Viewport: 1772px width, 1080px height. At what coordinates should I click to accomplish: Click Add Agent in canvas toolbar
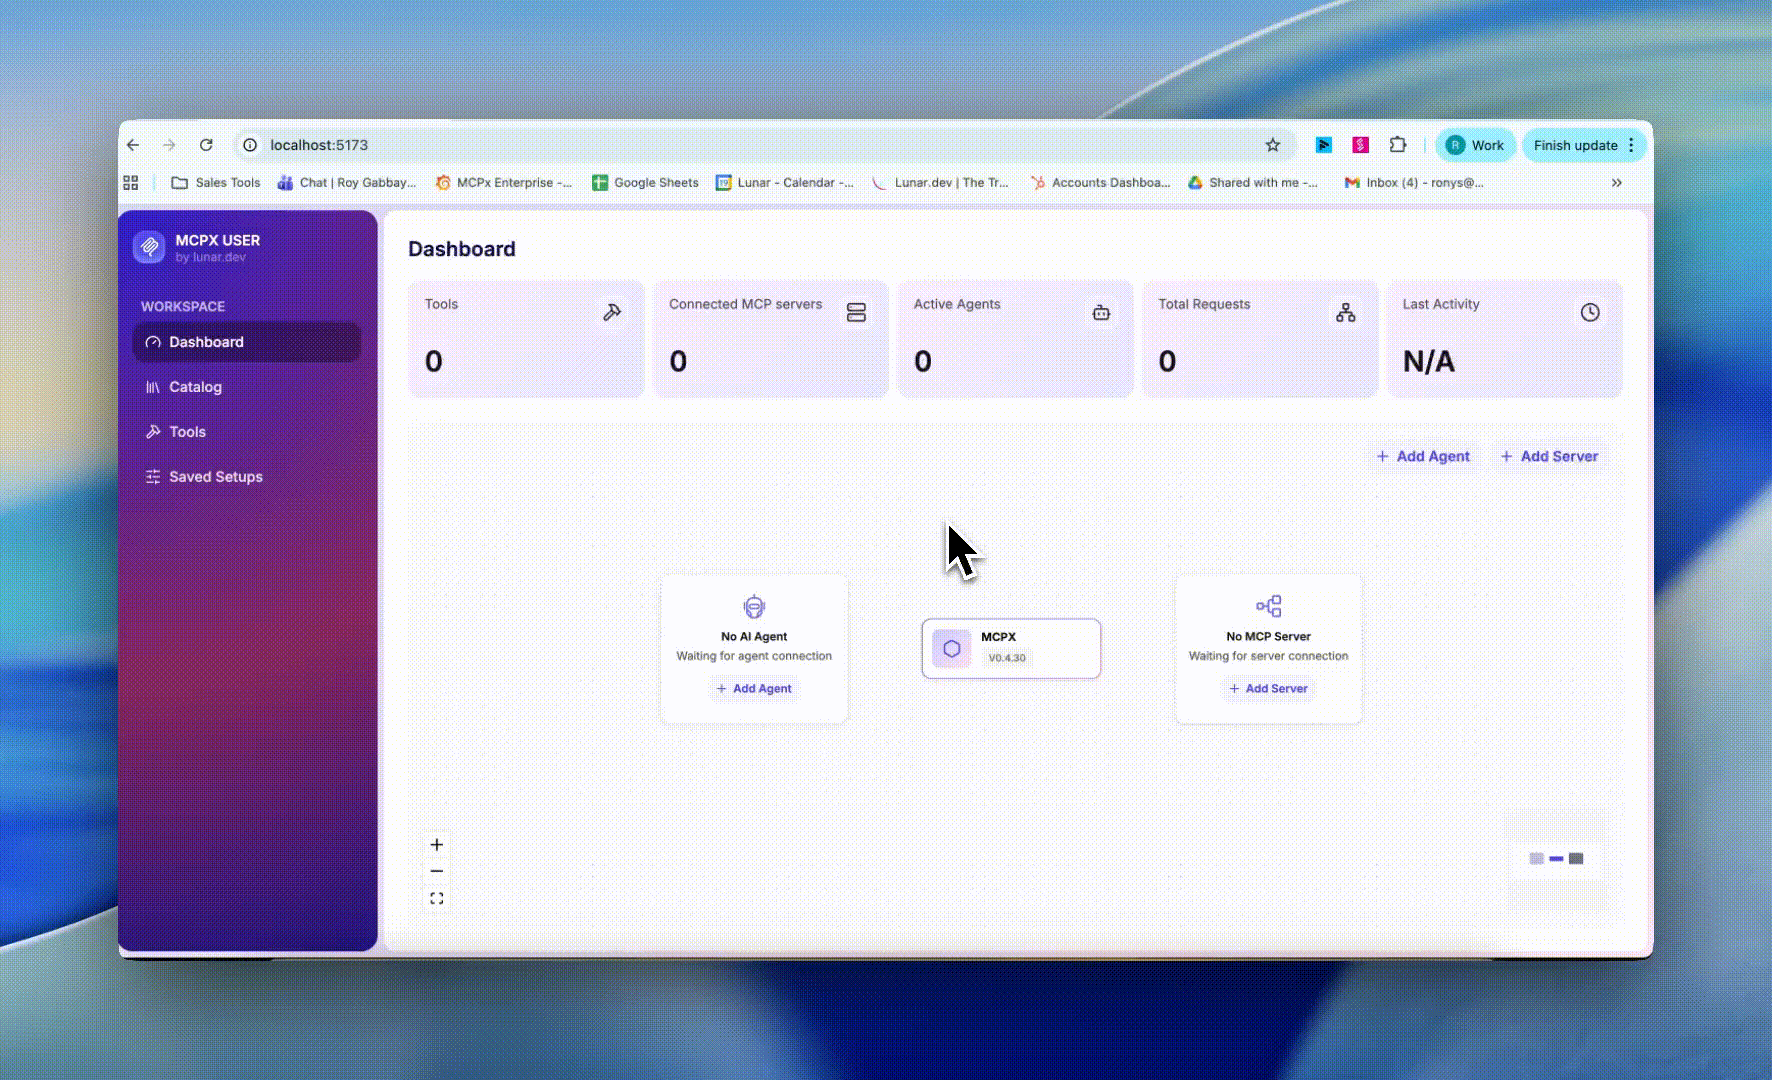pos(1423,456)
